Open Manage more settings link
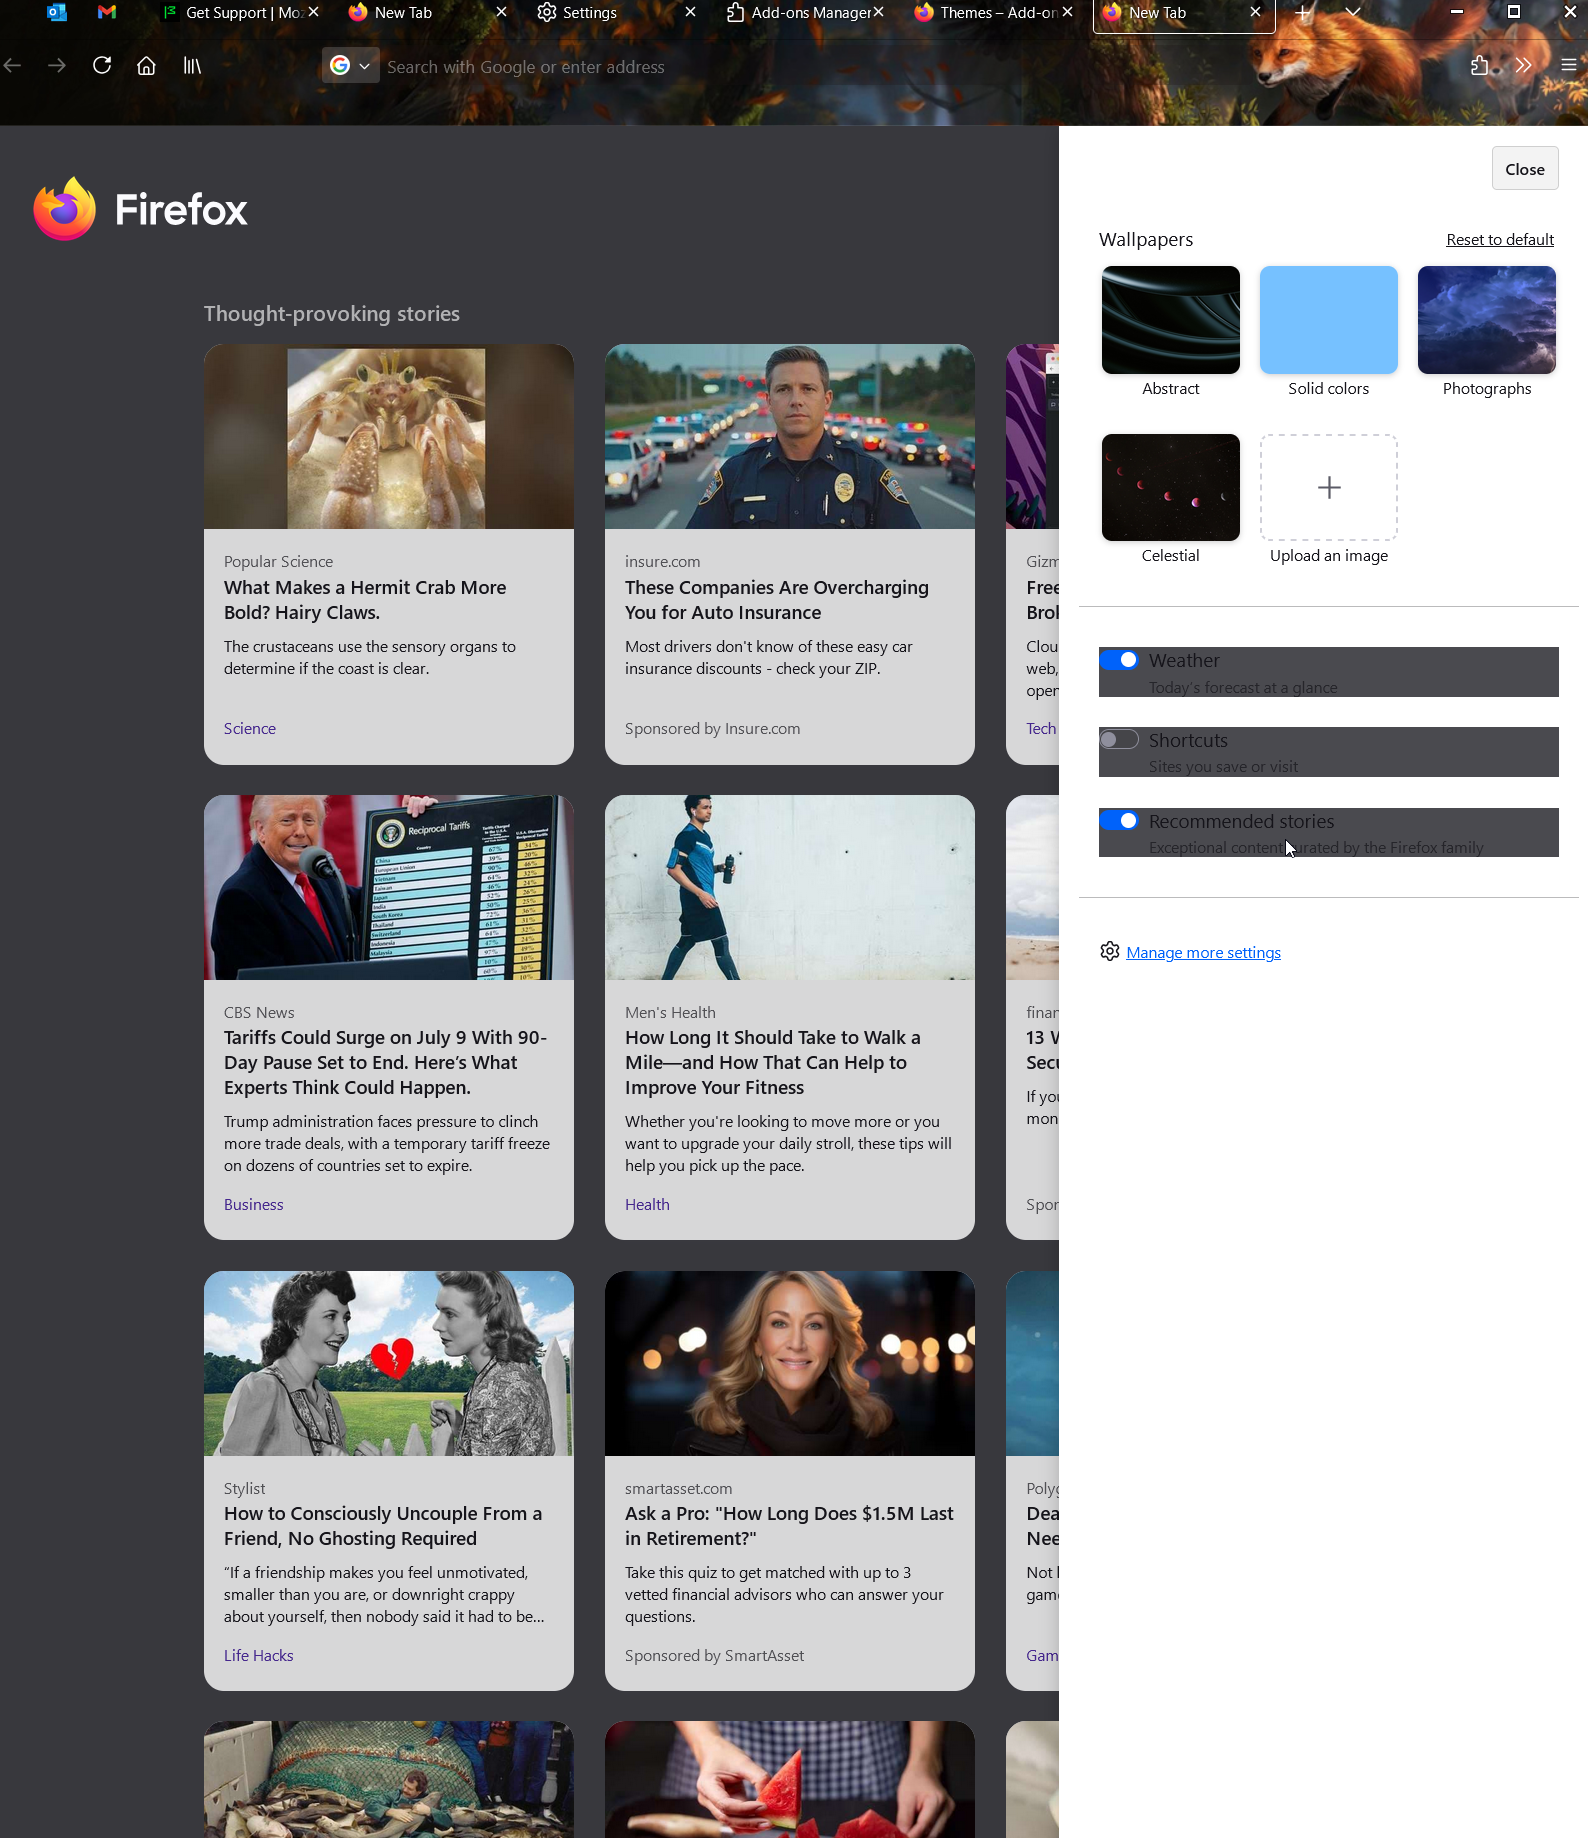Image resolution: width=1588 pixels, height=1838 pixels. pos(1203,953)
